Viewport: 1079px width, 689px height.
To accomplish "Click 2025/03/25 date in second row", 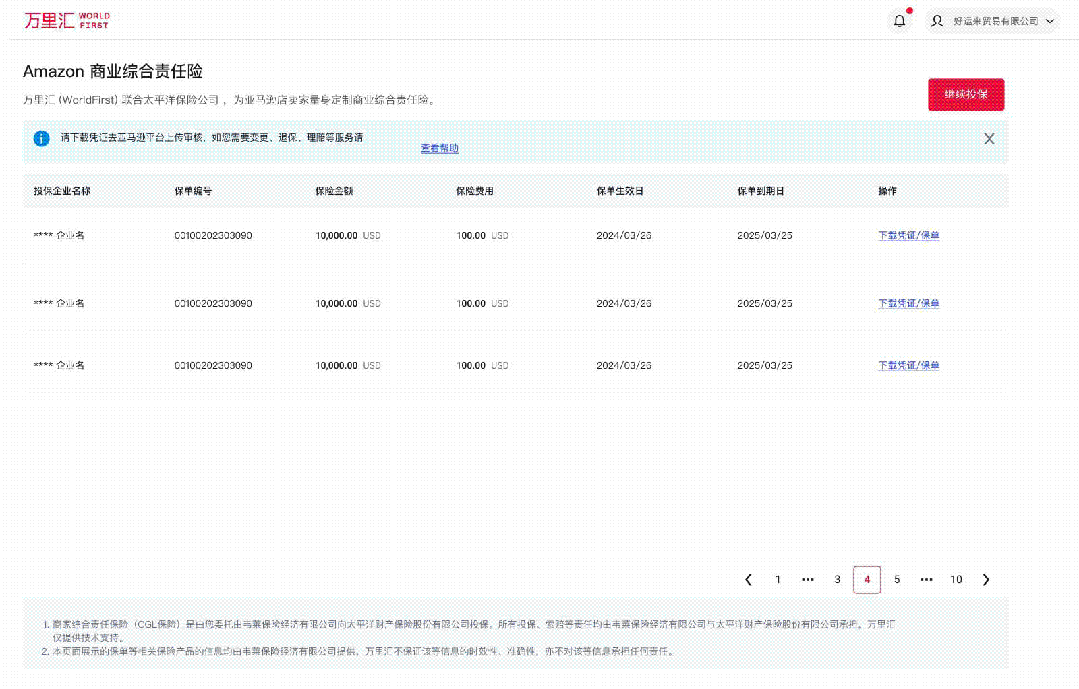I will pyautogui.click(x=765, y=304).
